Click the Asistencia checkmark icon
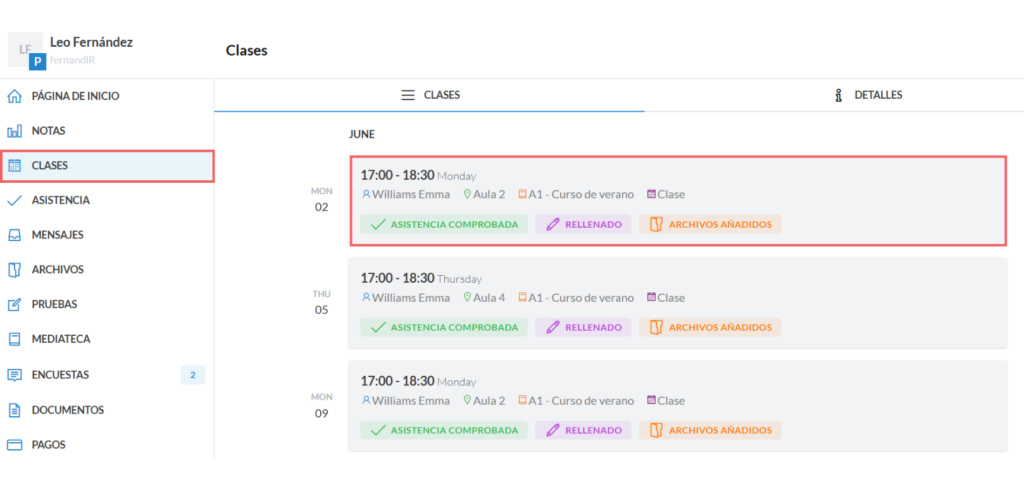Screen dimensions: 1024x501 [x=14, y=200]
